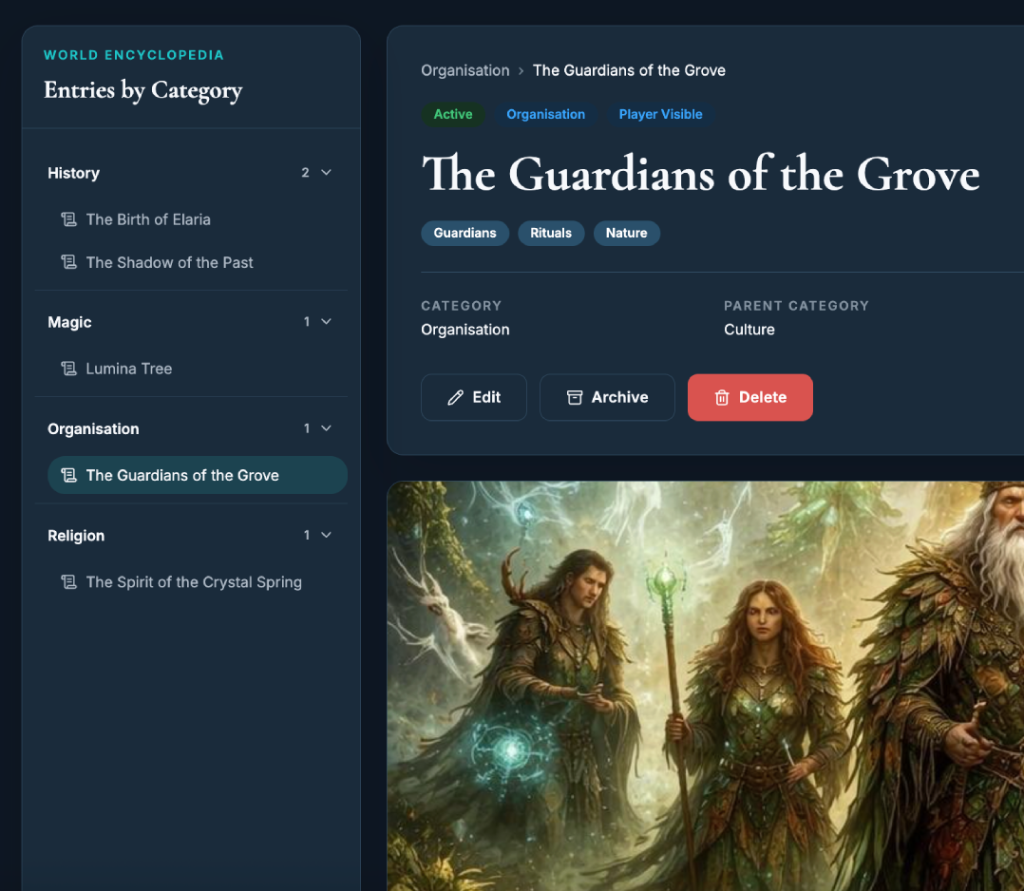Click the scroll icon beside The Shadow of the Past
The image size is (1024, 891).
(x=69, y=262)
